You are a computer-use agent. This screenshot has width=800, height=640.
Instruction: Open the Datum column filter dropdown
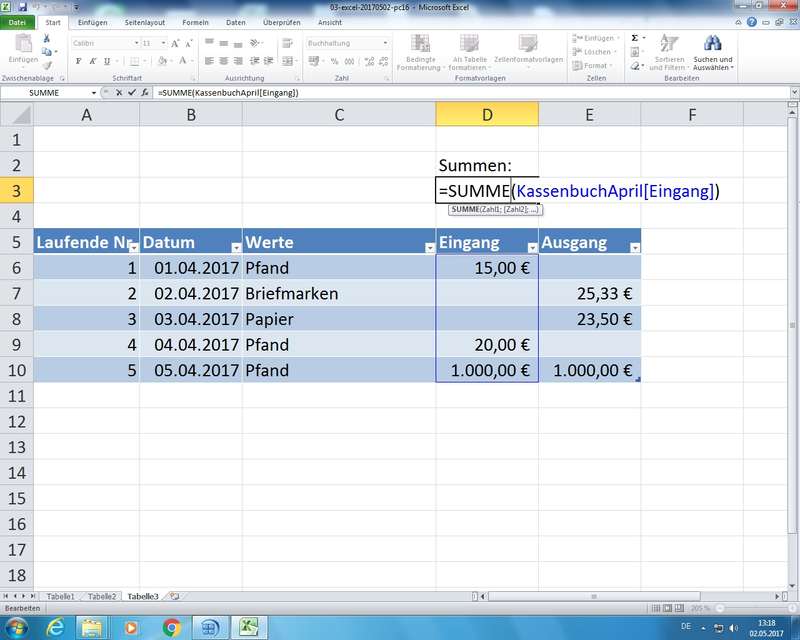coord(236,248)
